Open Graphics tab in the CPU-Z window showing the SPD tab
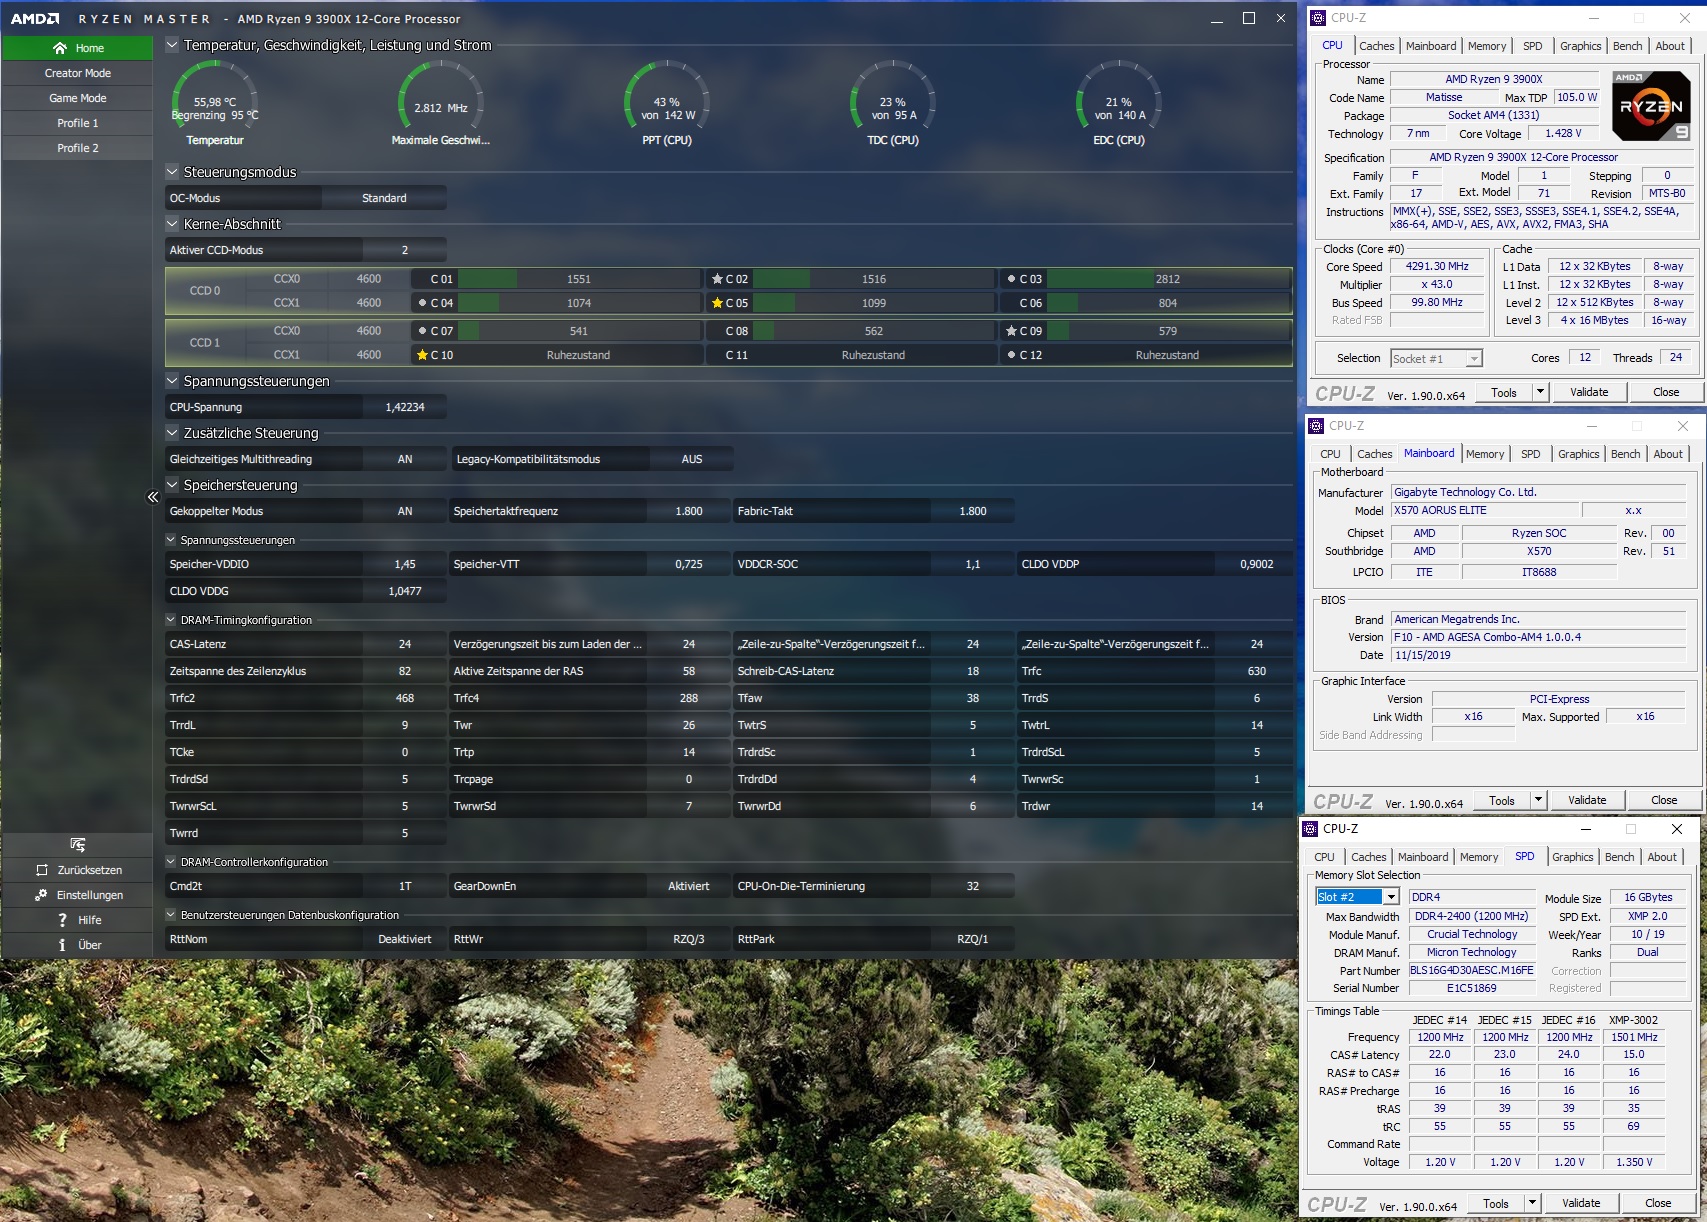This screenshot has width=1707, height=1222. click(1573, 857)
